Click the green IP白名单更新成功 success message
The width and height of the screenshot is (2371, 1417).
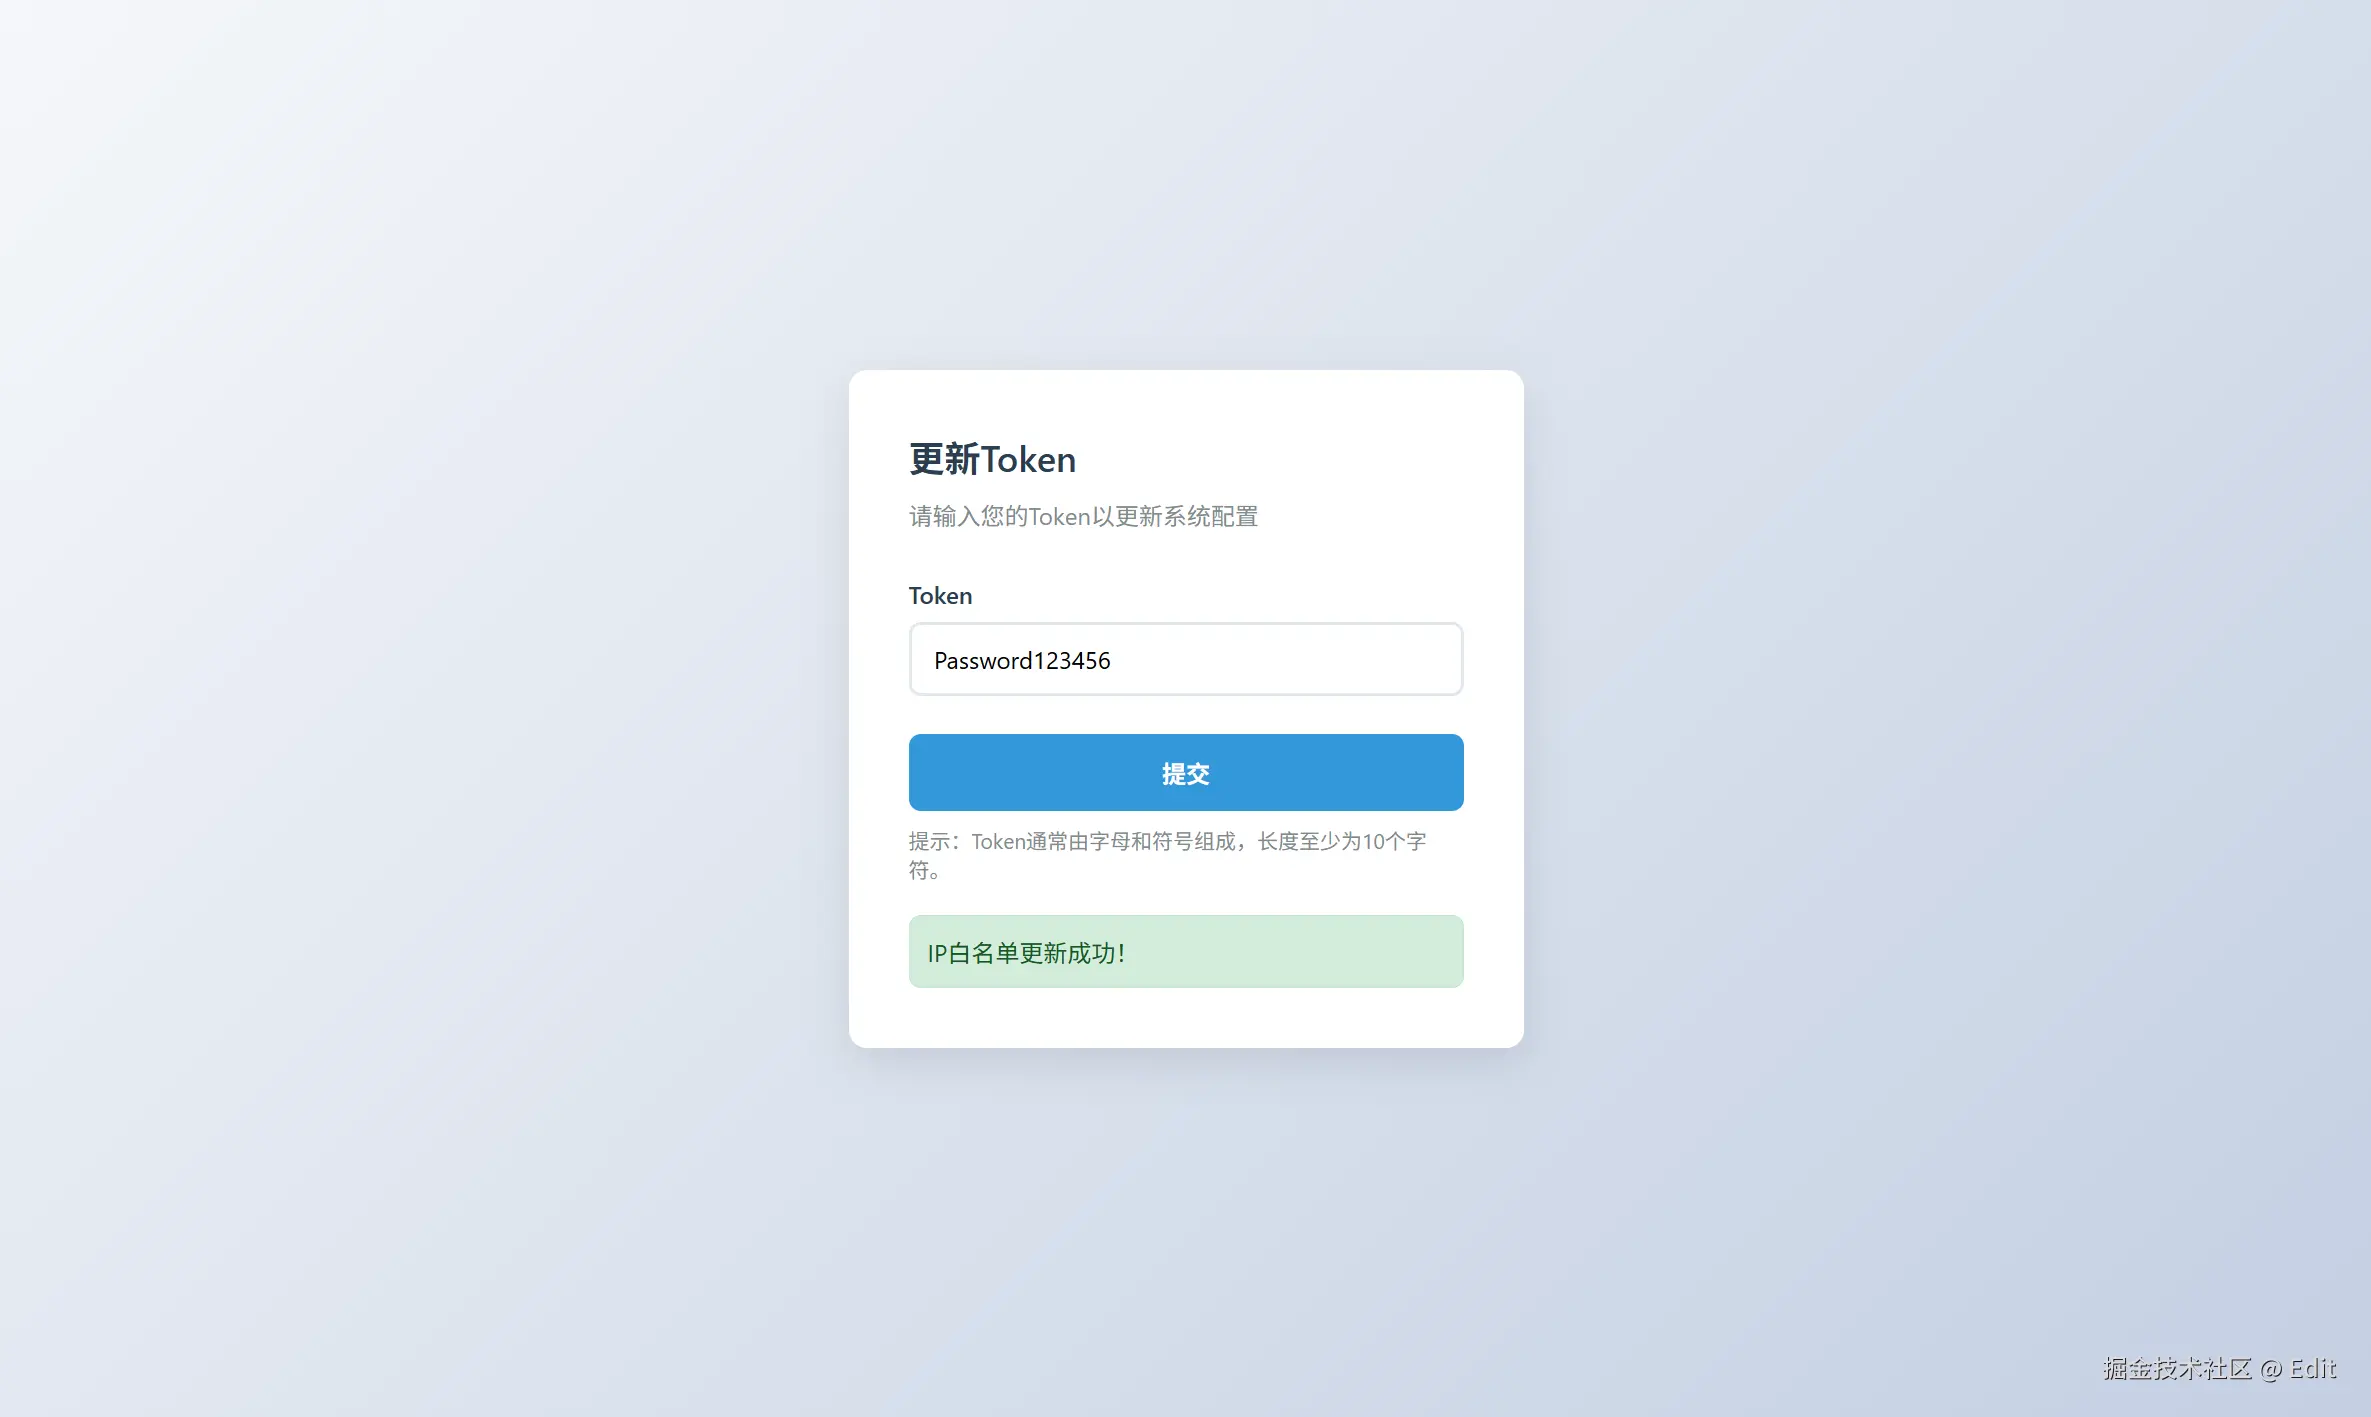[1186, 951]
